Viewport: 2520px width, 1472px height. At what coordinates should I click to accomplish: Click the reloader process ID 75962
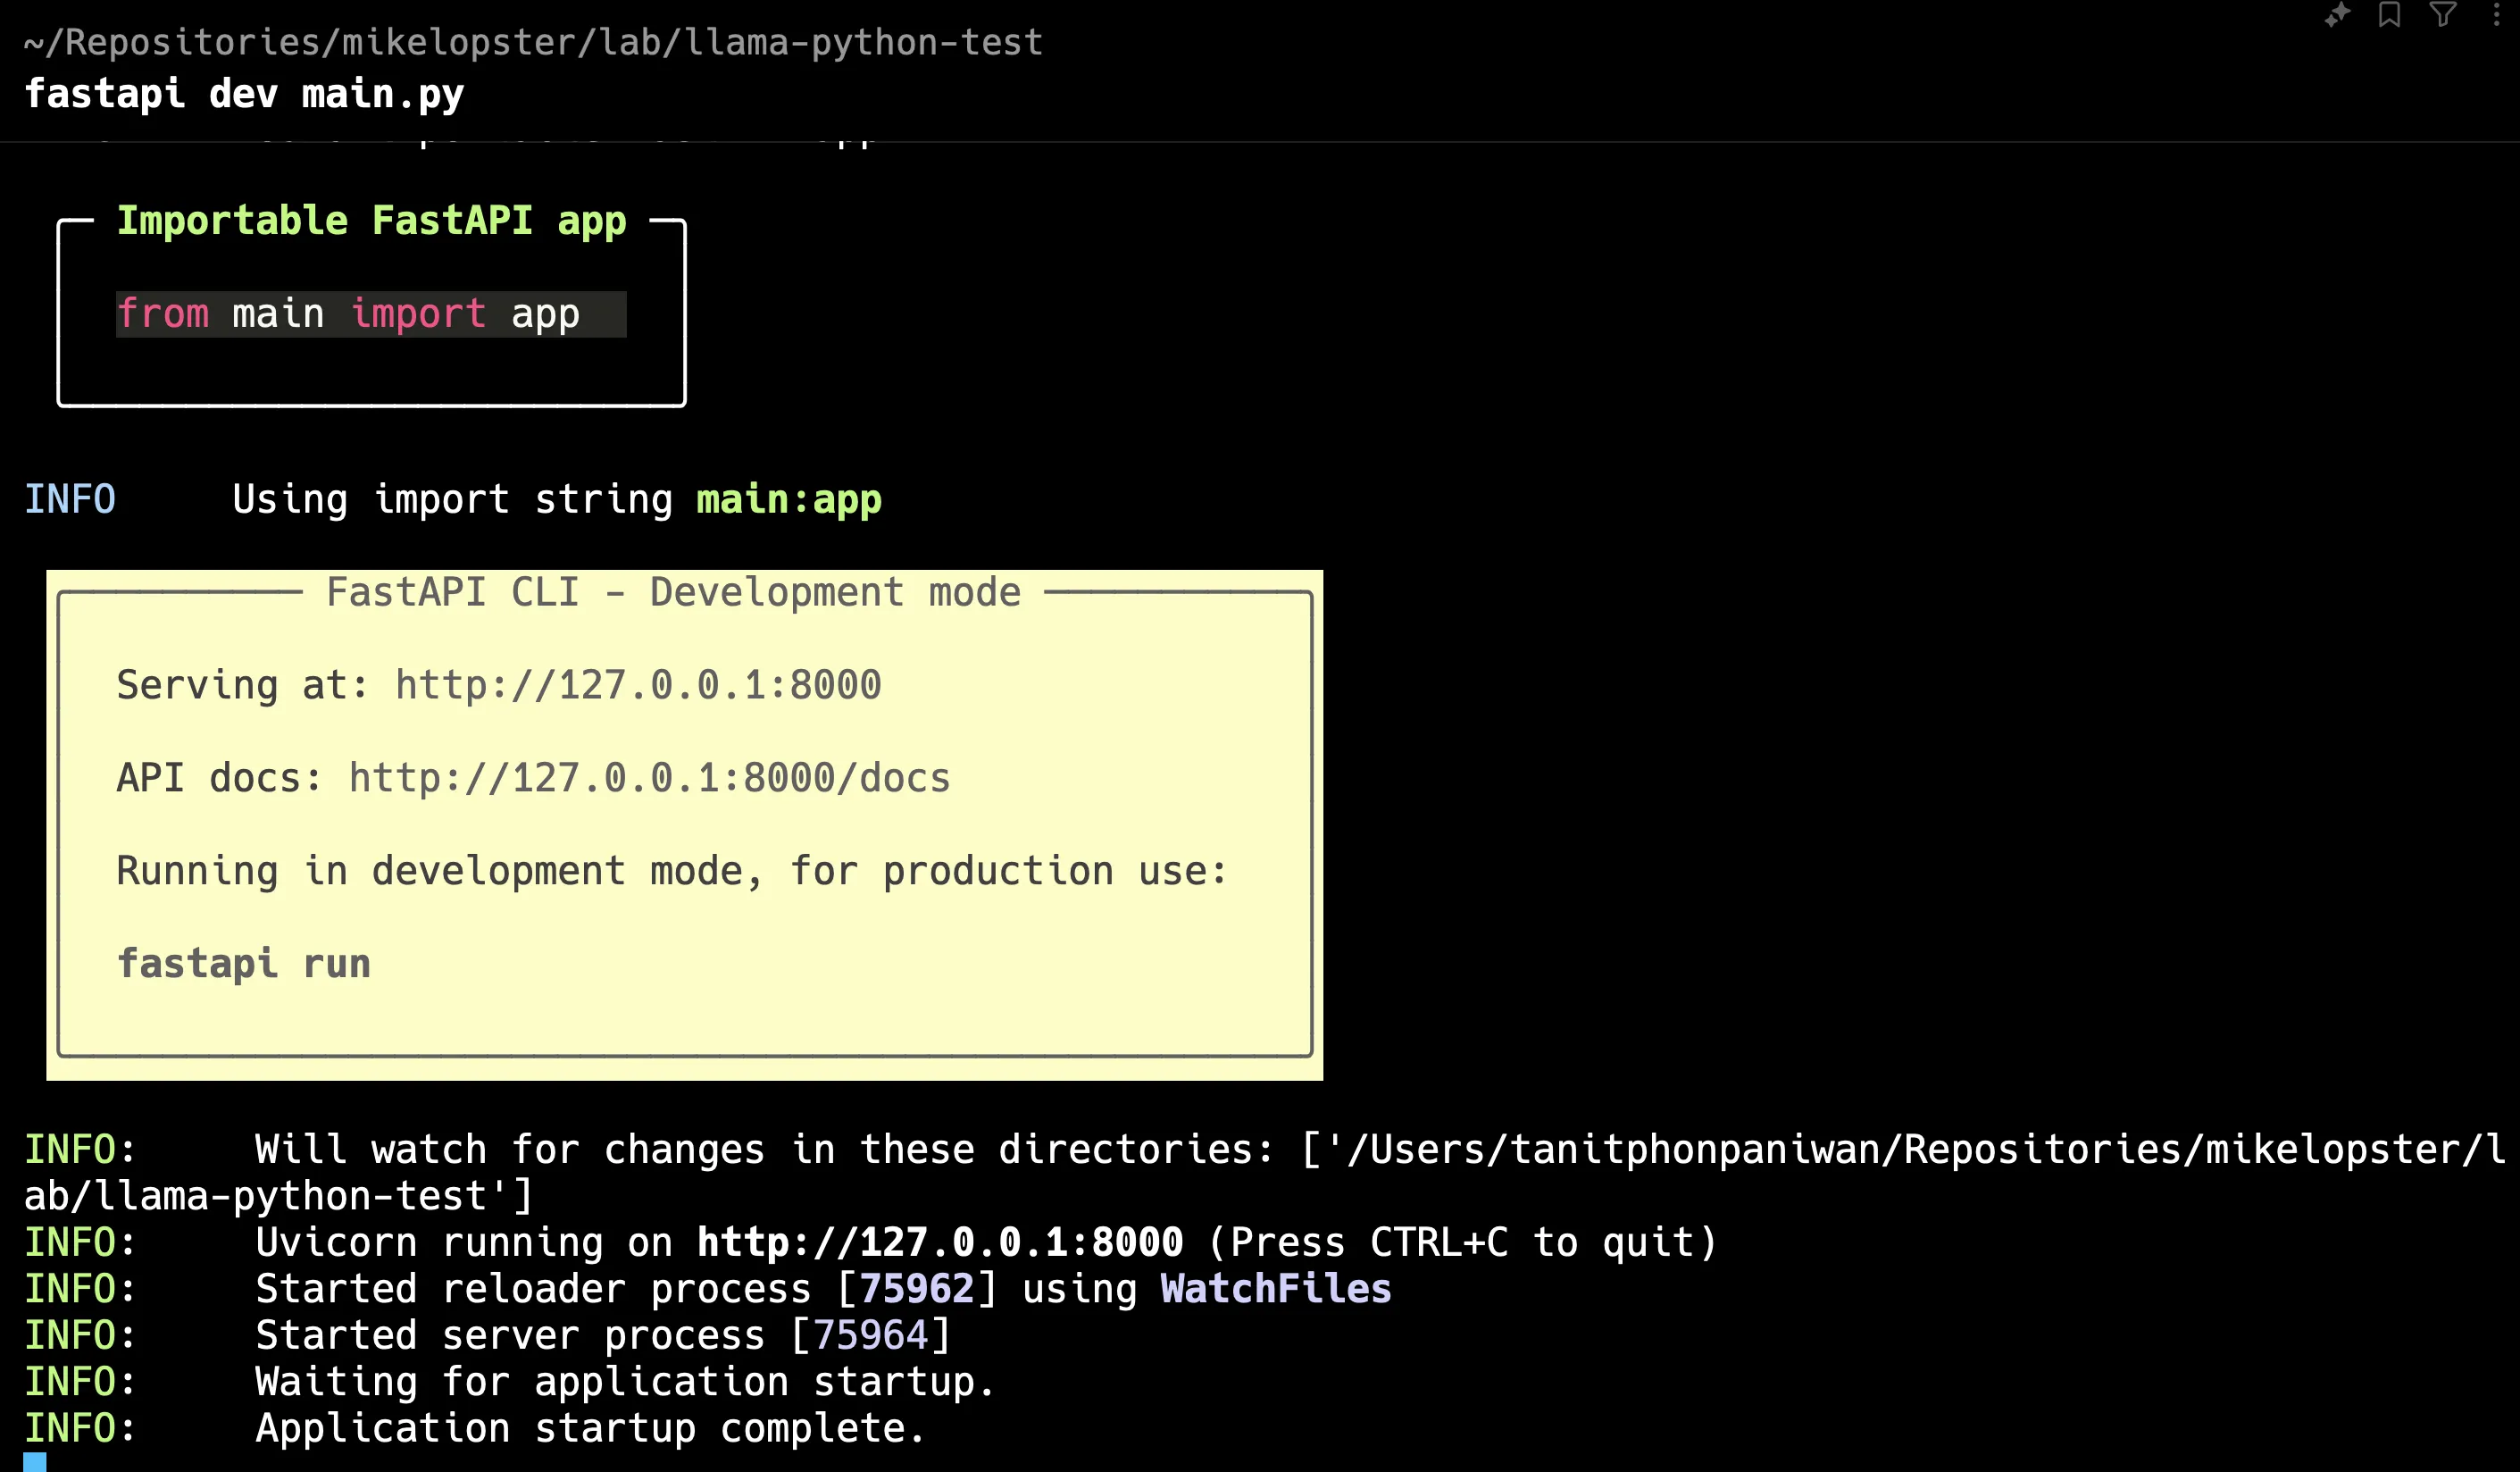(x=916, y=1289)
